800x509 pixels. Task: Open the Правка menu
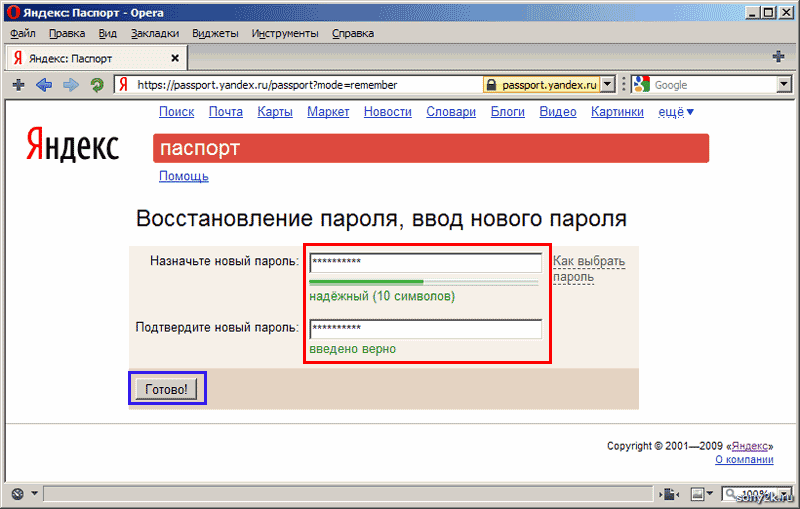(x=67, y=33)
